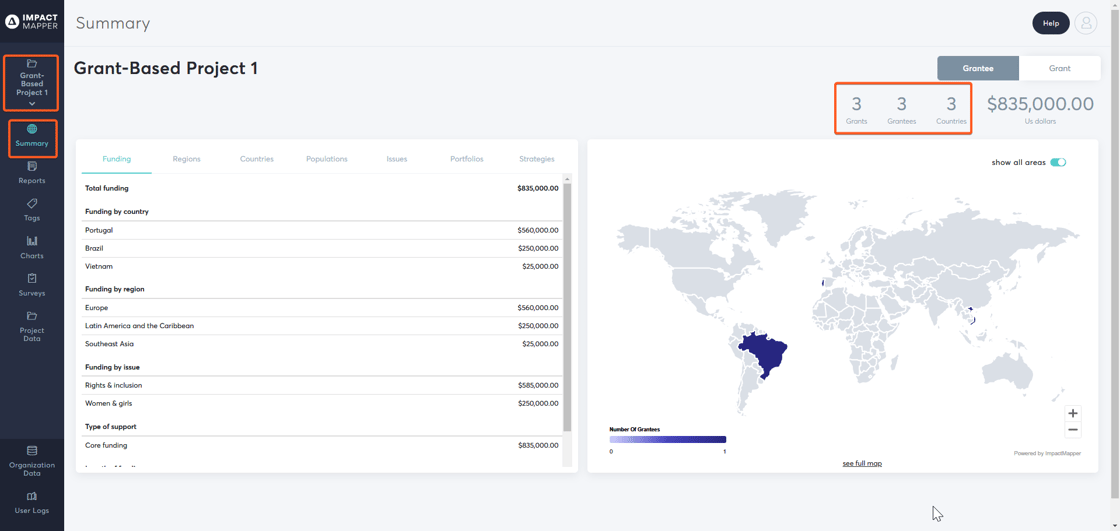Open Organization Data in sidebar

(x=32, y=460)
